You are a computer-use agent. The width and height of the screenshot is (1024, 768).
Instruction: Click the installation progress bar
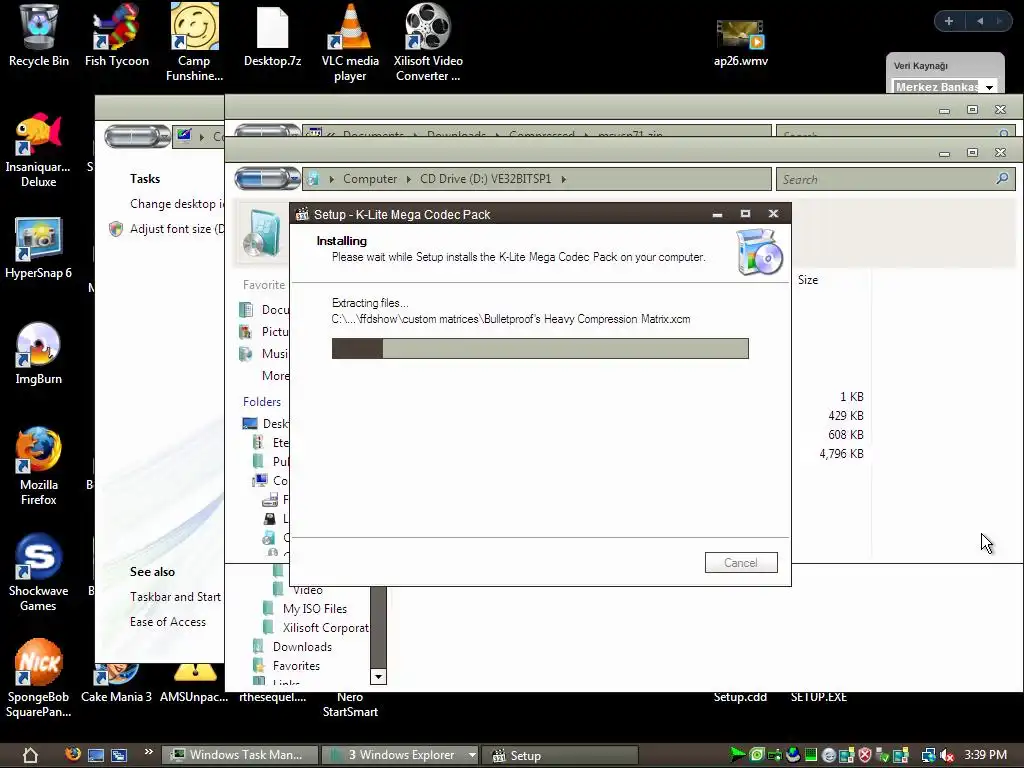[x=540, y=348]
